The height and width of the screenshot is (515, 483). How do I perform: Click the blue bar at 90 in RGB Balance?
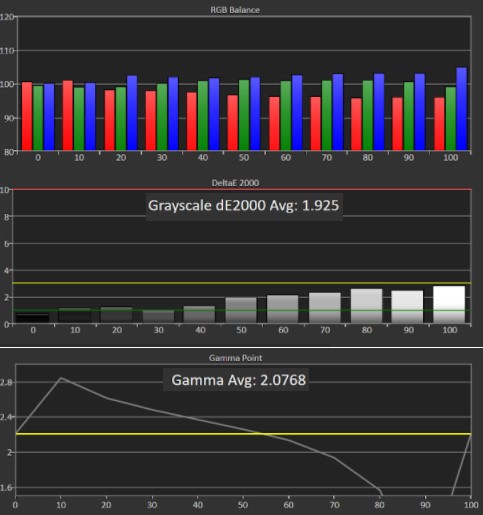[420, 112]
